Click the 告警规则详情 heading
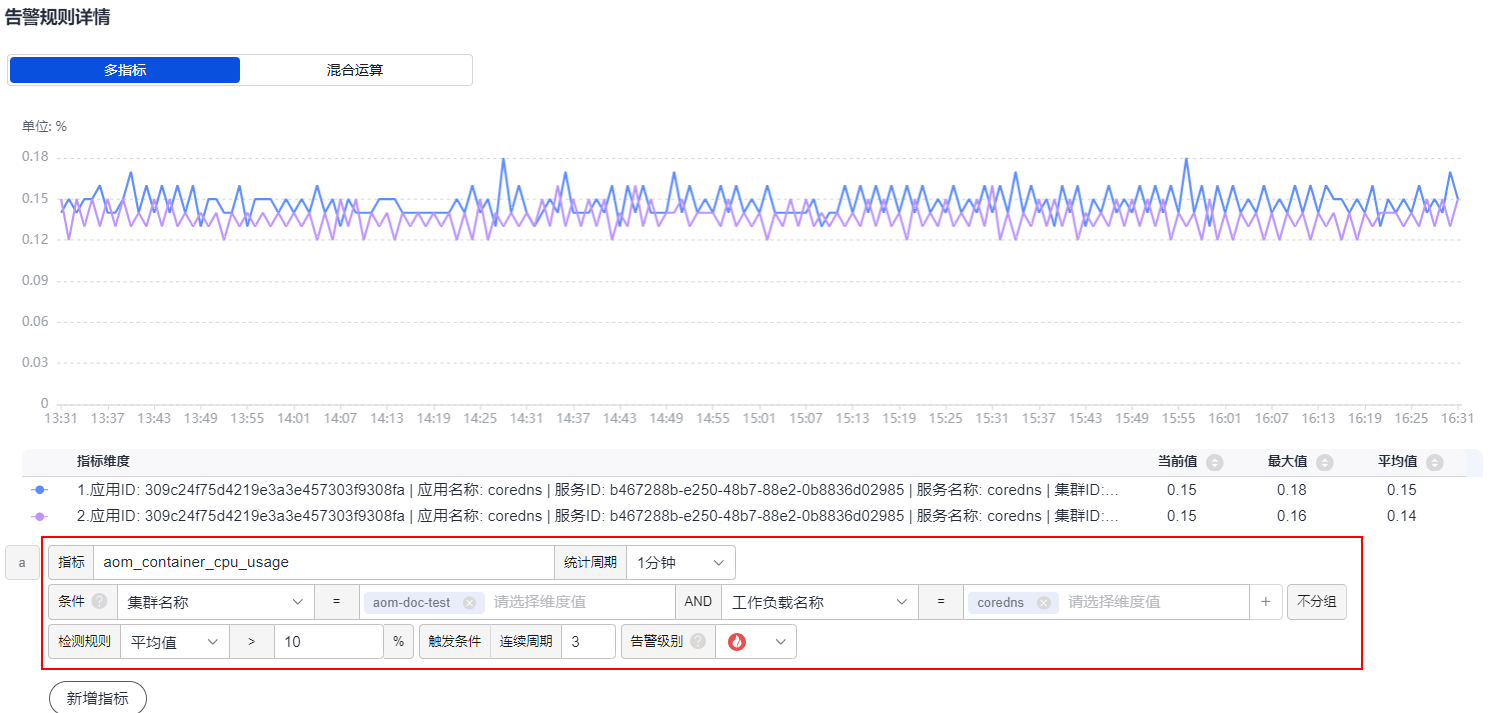The height and width of the screenshot is (713, 1492). (x=57, y=17)
